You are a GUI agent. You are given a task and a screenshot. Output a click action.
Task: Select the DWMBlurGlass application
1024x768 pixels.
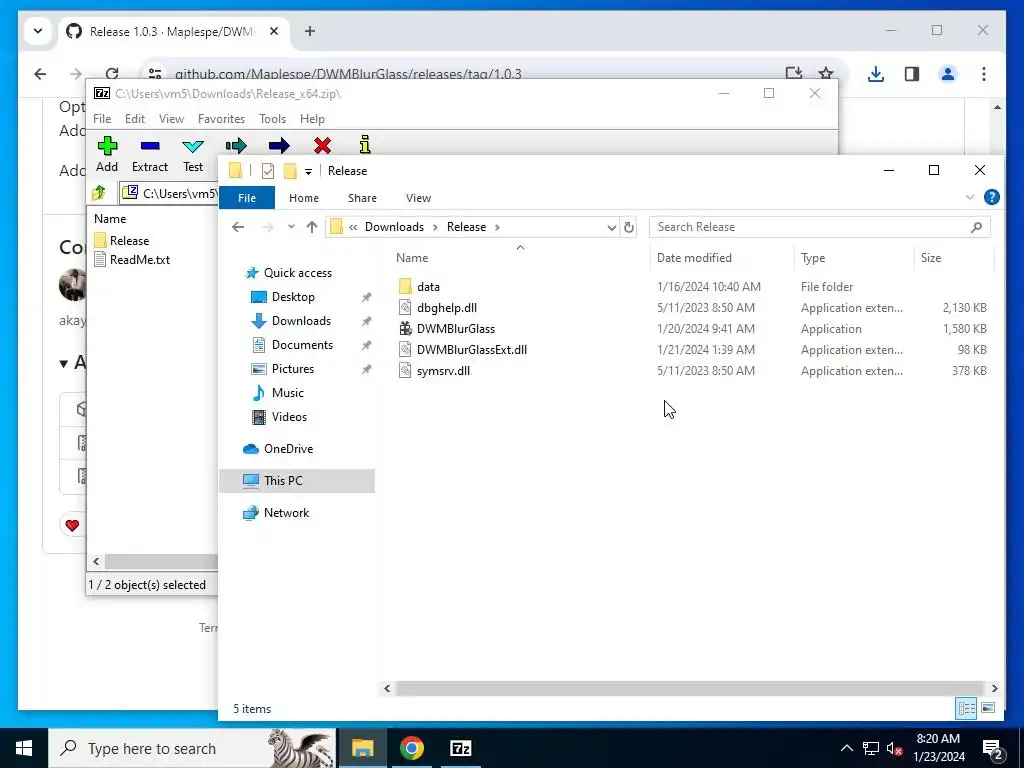456,328
